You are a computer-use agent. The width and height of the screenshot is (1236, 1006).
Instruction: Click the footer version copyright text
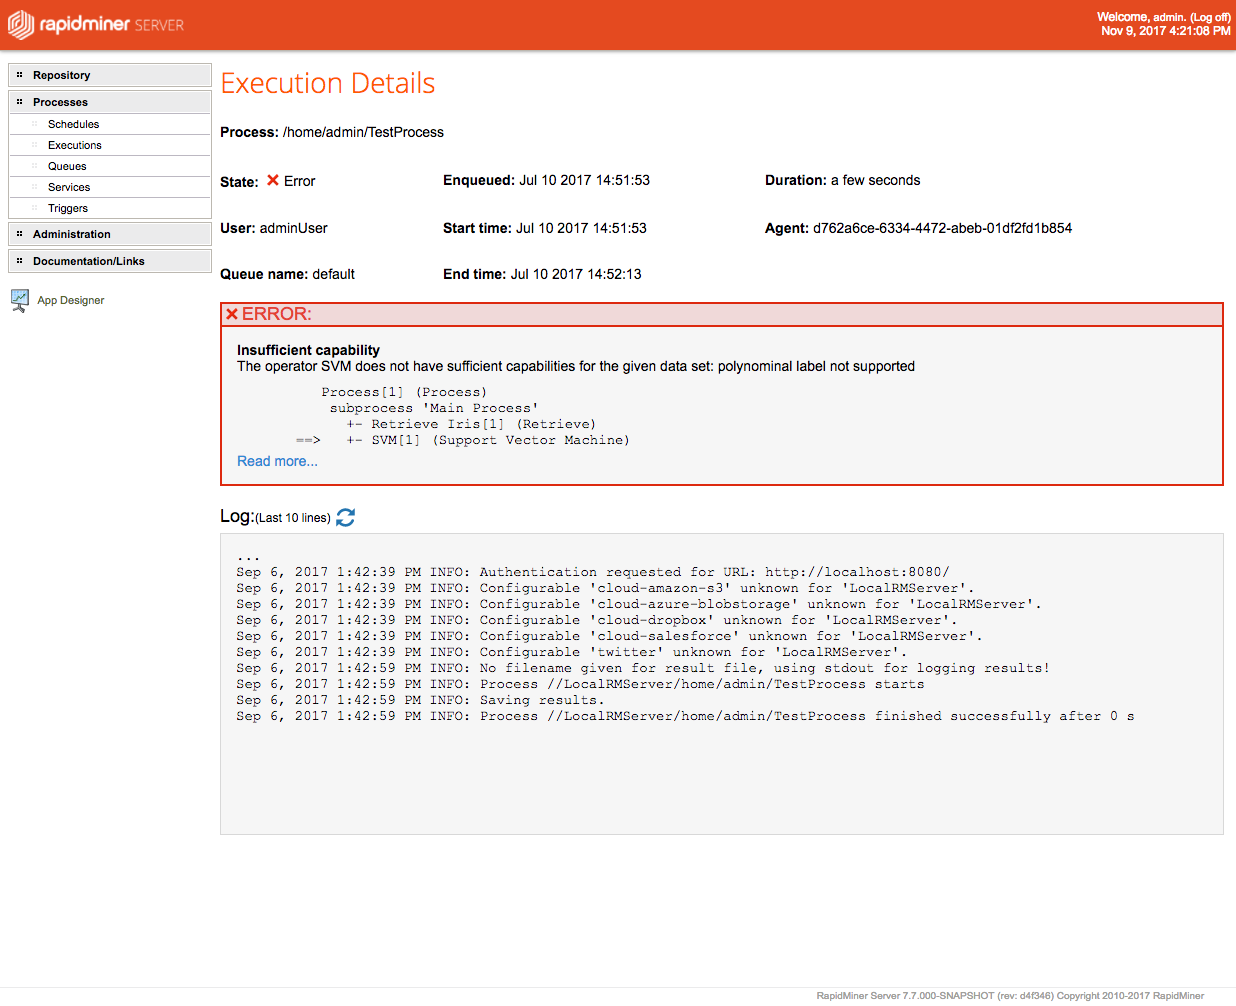[x=1010, y=995]
